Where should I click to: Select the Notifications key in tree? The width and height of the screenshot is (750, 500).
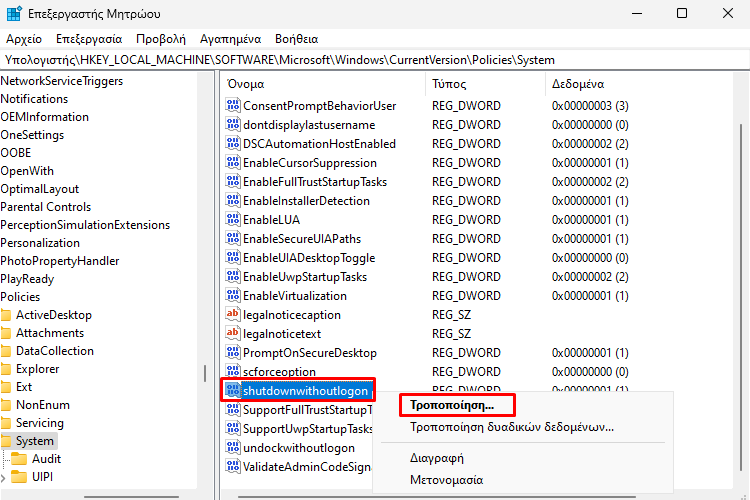tap(34, 99)
